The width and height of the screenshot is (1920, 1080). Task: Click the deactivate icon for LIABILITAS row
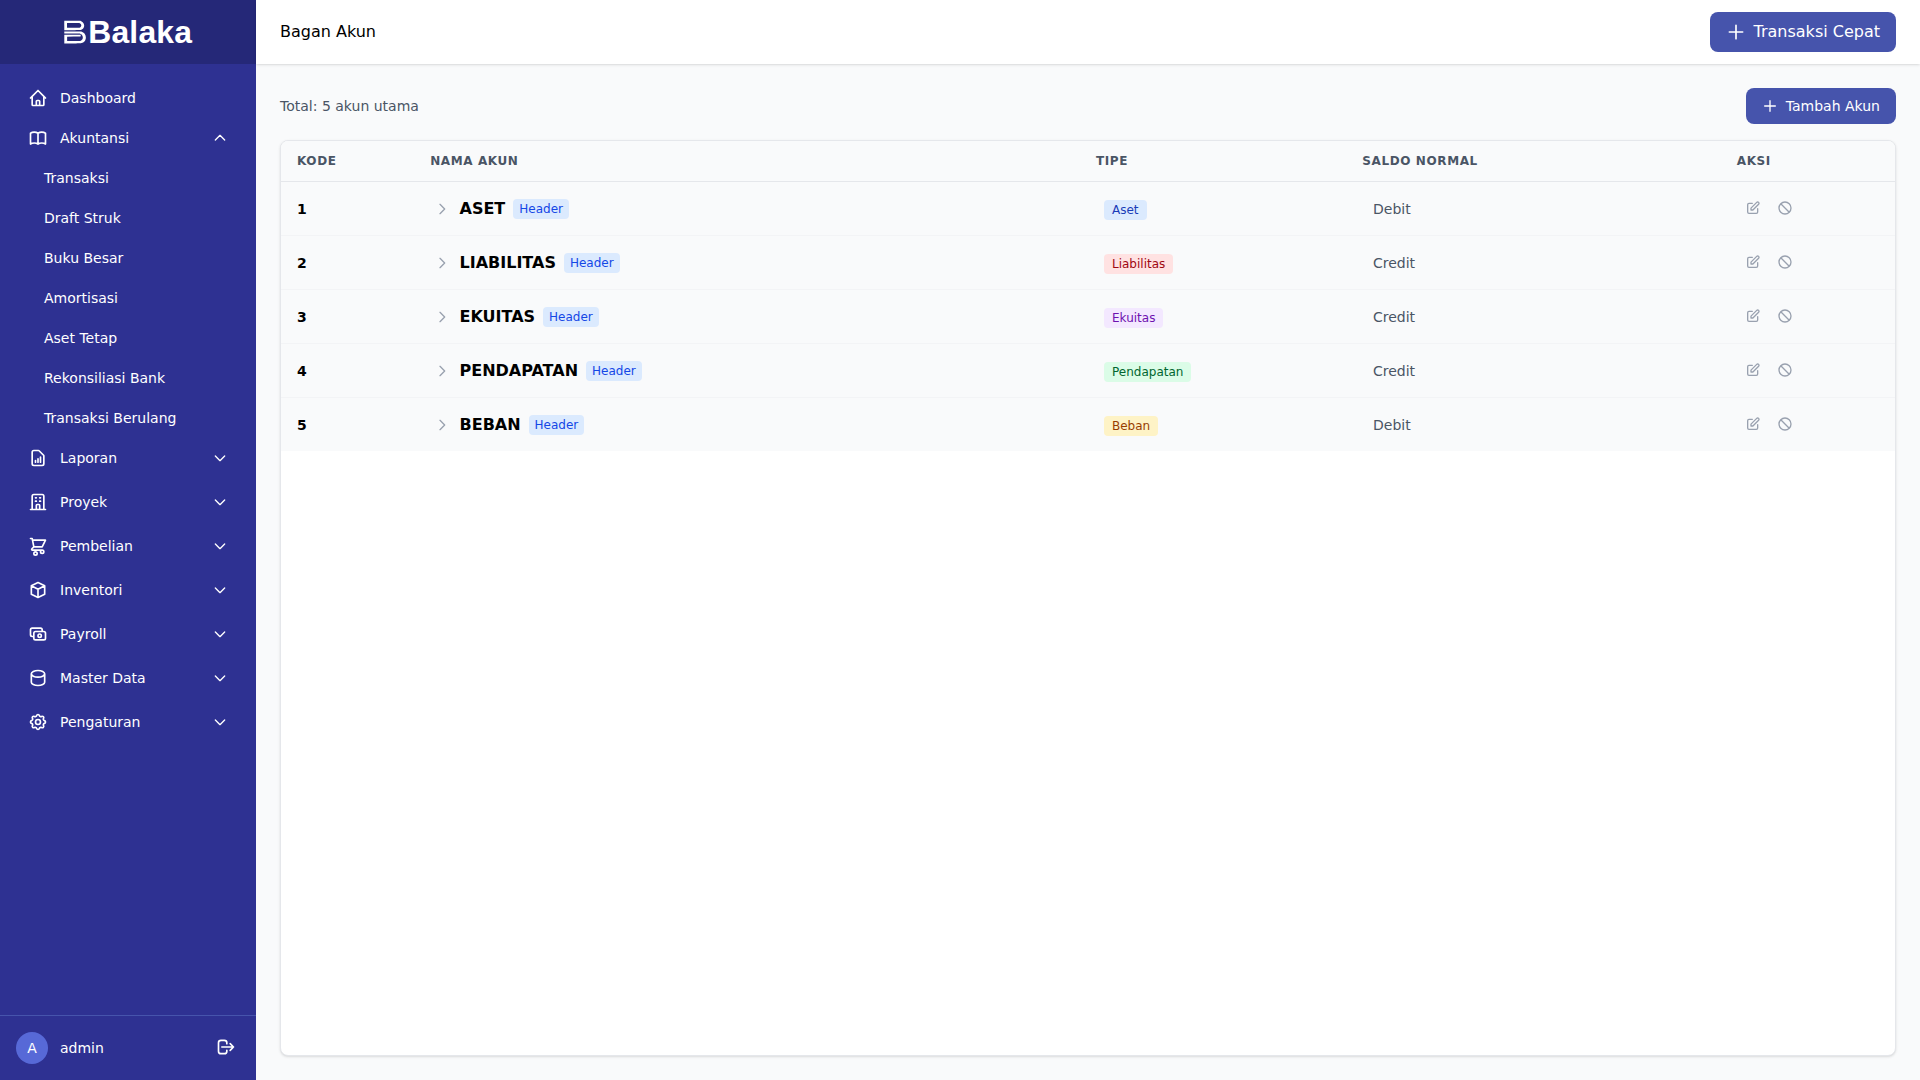(x=1785, y=262)
